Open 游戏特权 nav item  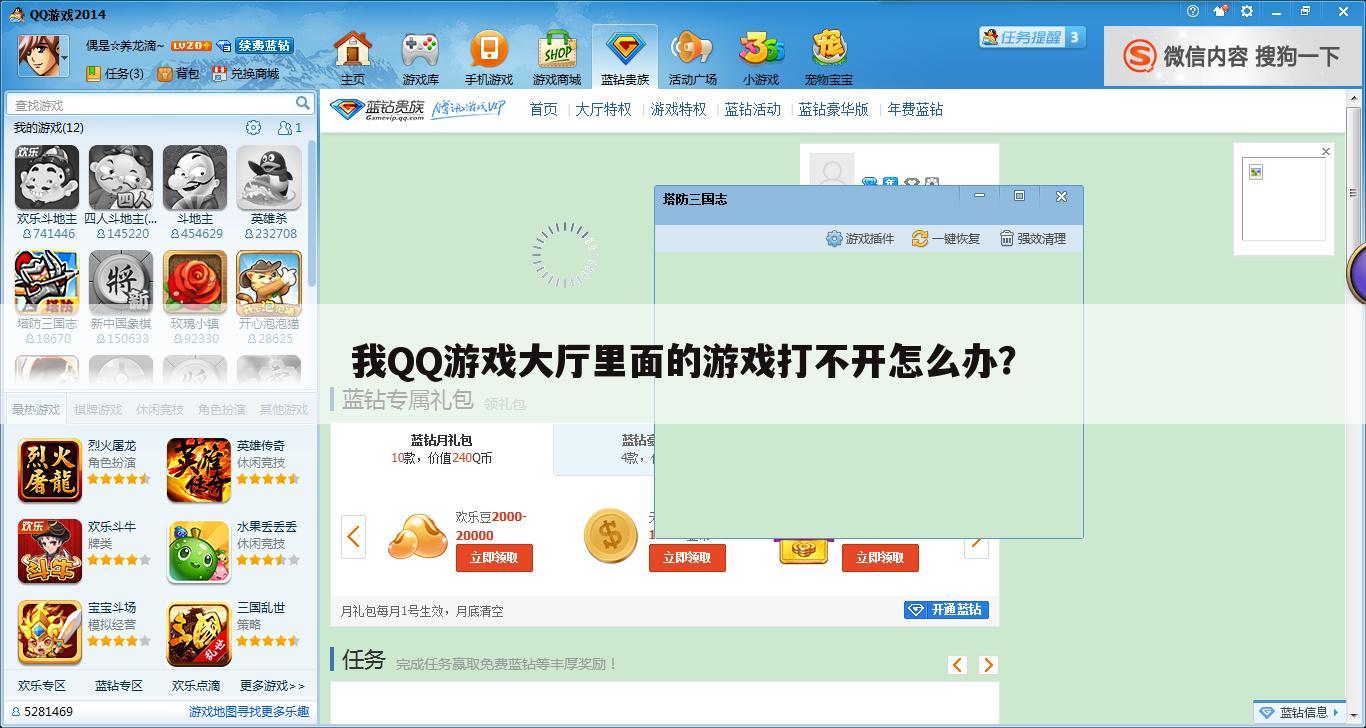click(678, 109)
